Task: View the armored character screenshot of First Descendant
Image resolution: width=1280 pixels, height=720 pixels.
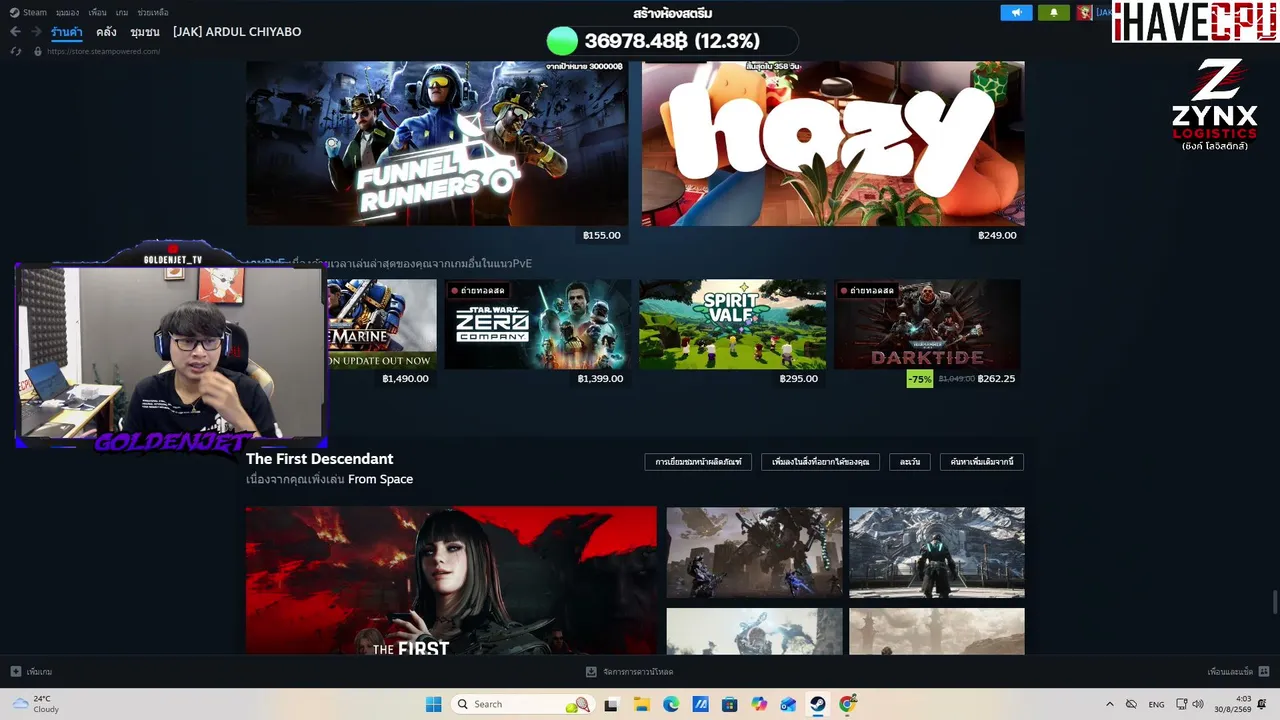Action: pyautogui.click(x=937, y=552)
